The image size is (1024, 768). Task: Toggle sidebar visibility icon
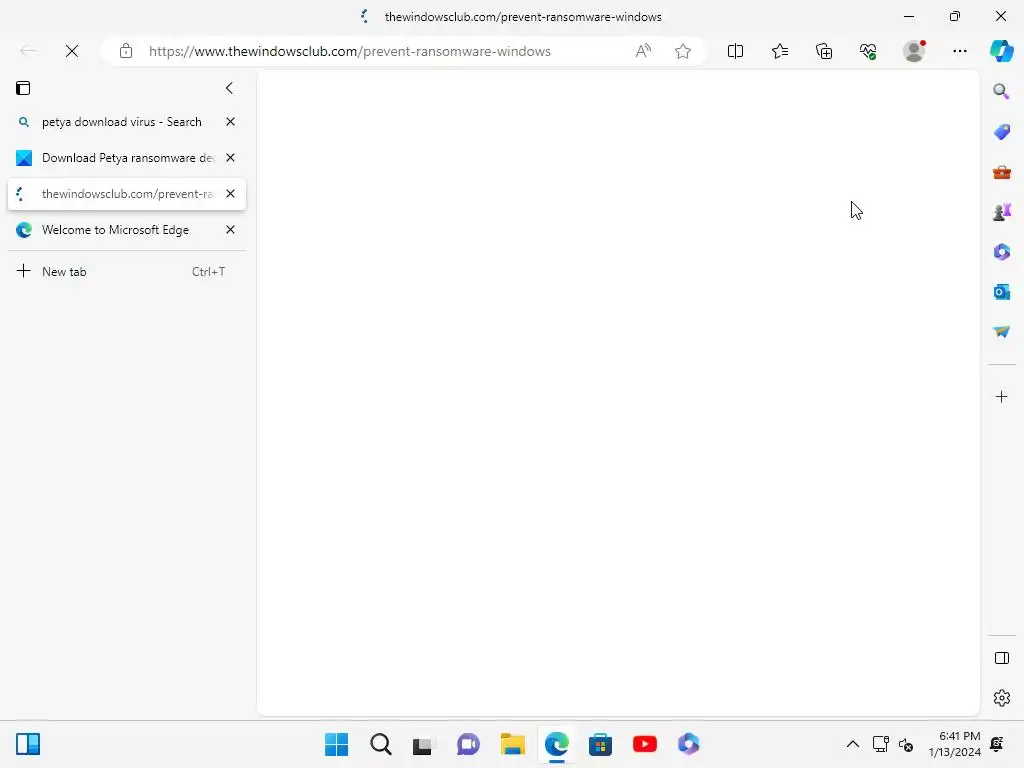tap(1001, 658)
